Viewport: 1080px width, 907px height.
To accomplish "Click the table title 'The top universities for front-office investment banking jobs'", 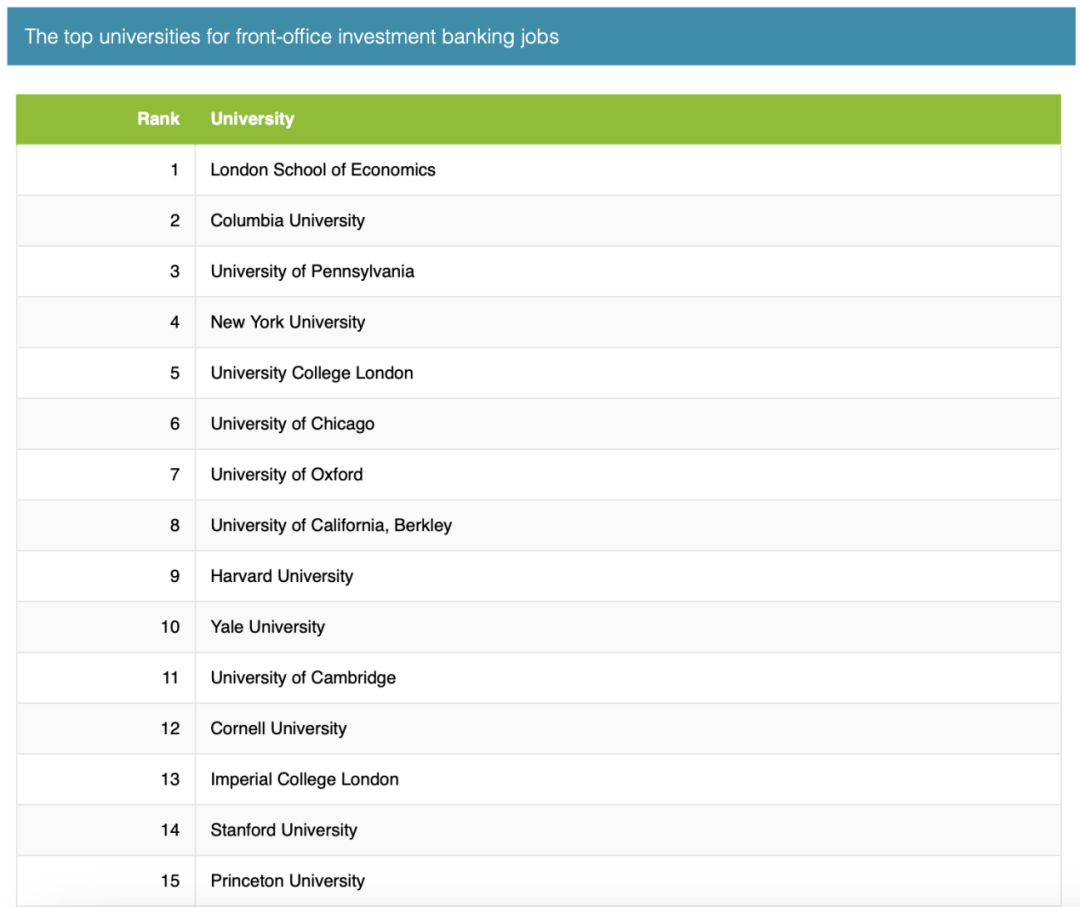I will [291, 37].
